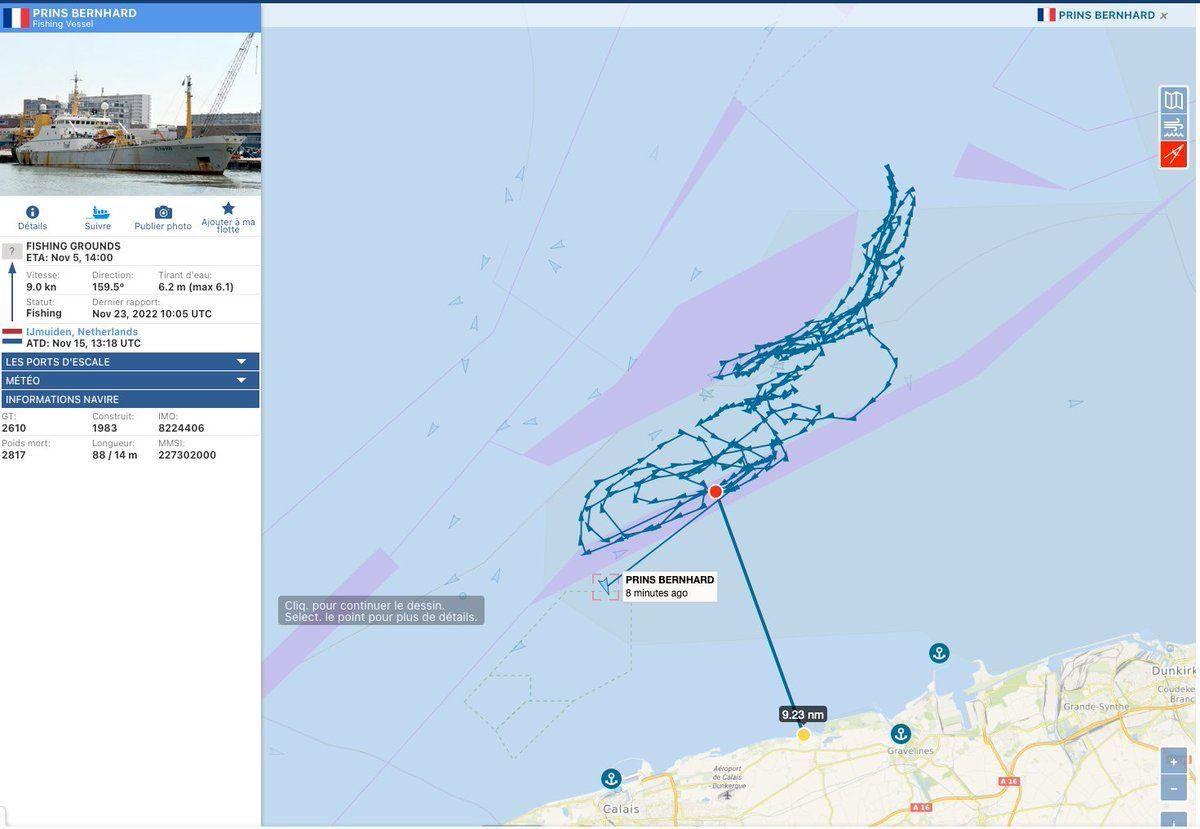The image size is (1200, 829).
Task: Select the red measurement start point
Action: [x=716, y=492]
